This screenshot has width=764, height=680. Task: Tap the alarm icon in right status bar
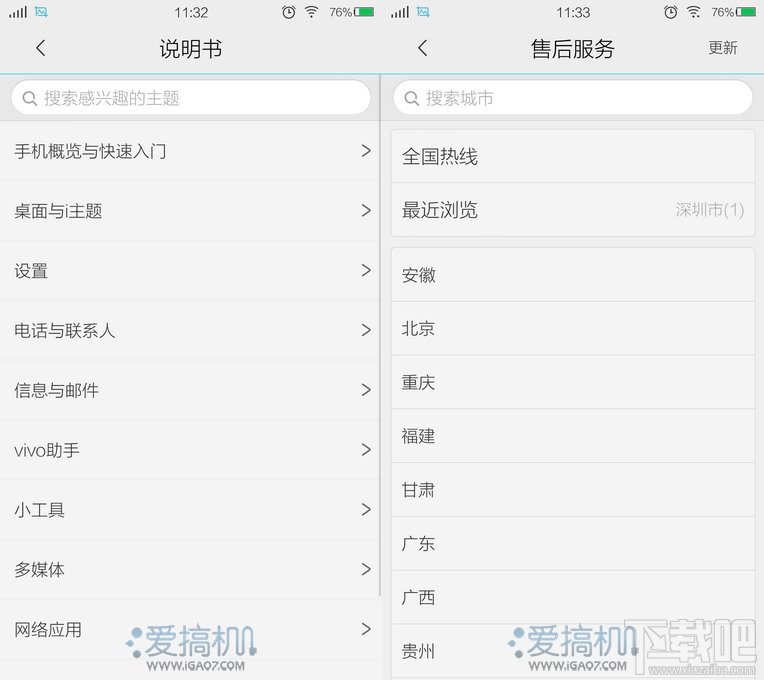670,12
